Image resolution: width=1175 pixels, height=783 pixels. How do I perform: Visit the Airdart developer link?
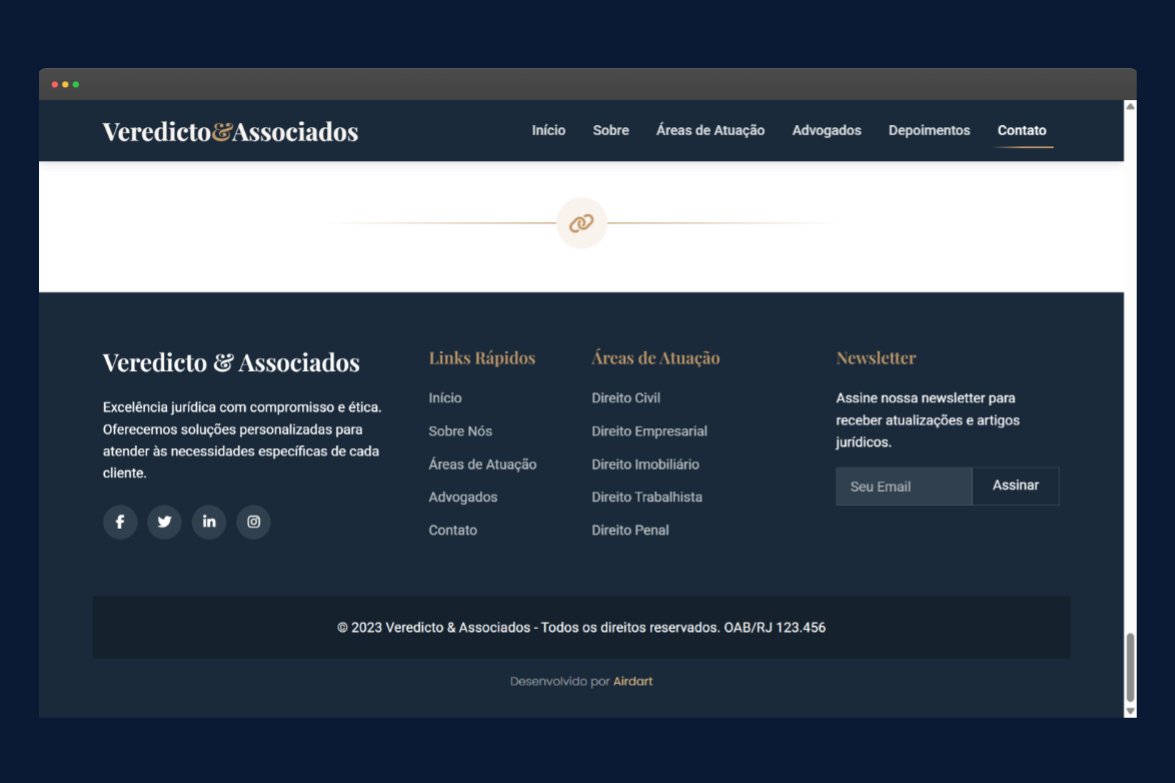tap(634, 681)
